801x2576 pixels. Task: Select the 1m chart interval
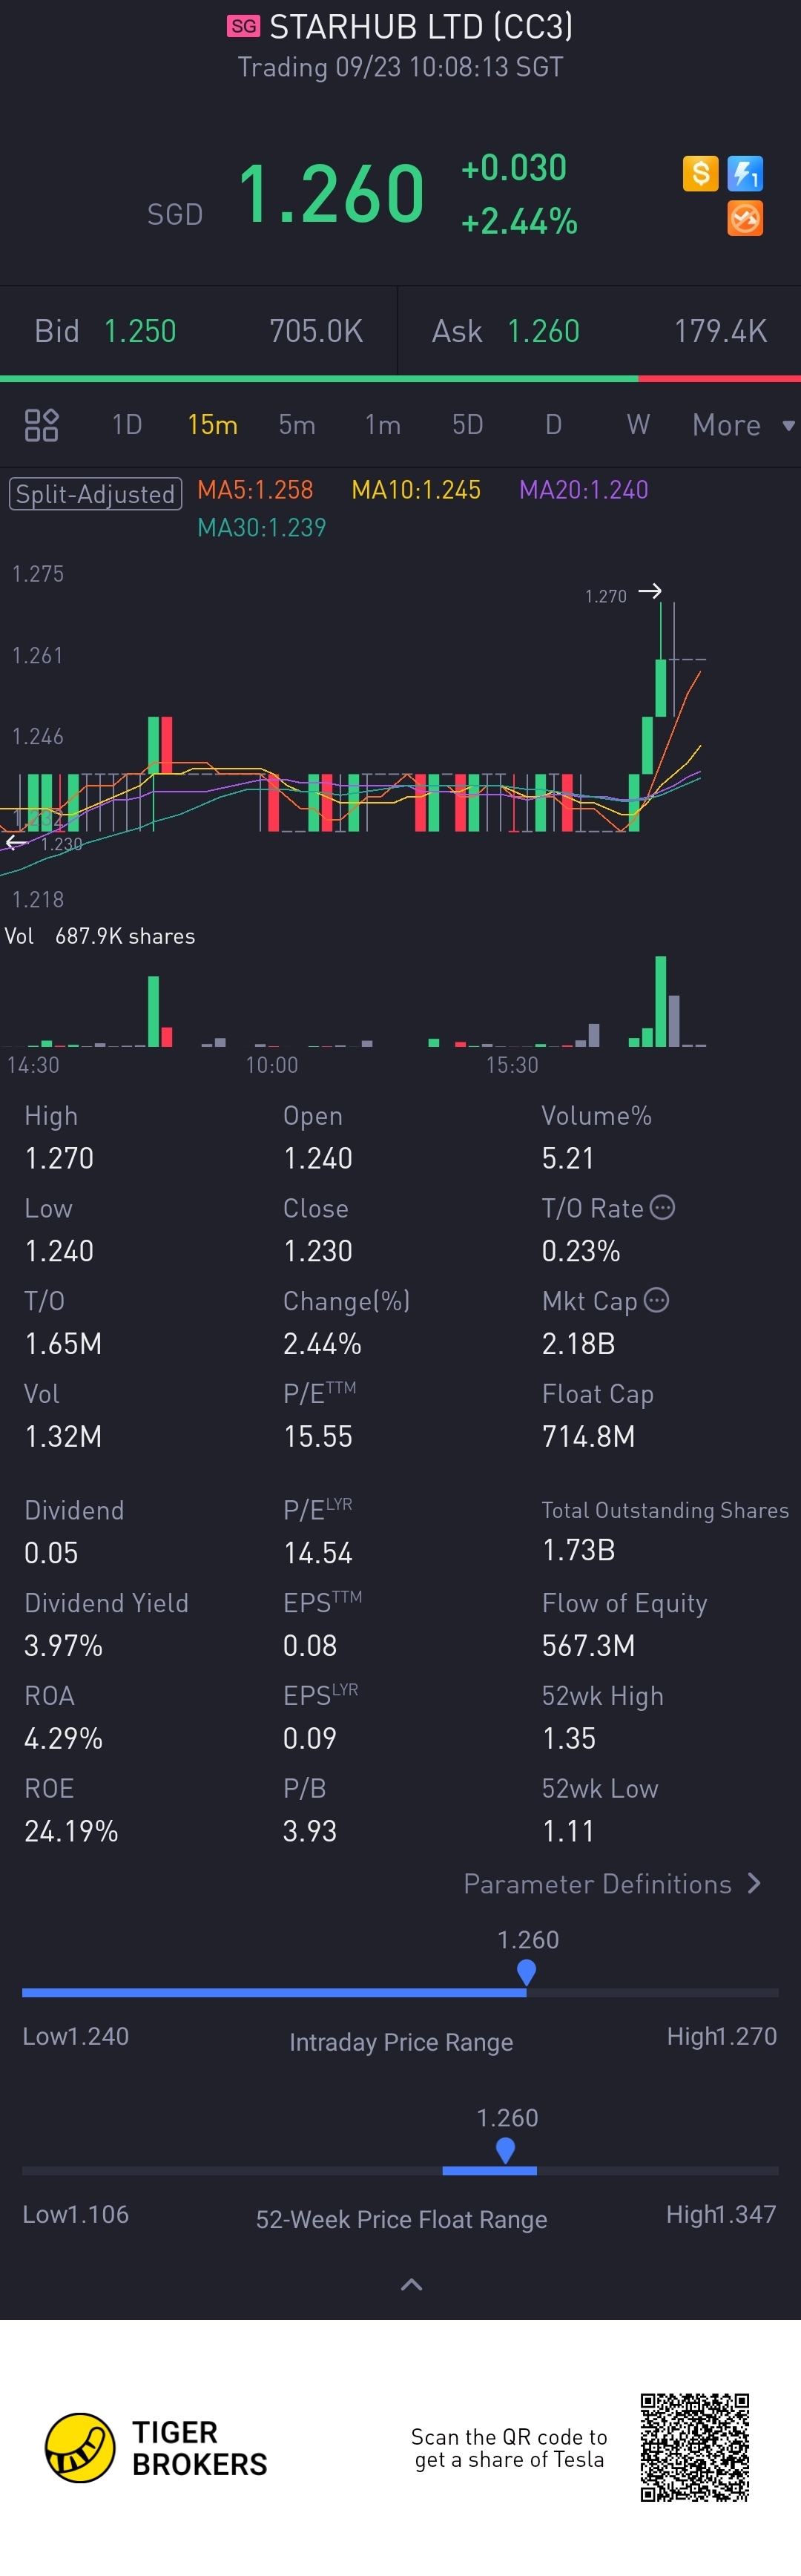click(382, 425)
